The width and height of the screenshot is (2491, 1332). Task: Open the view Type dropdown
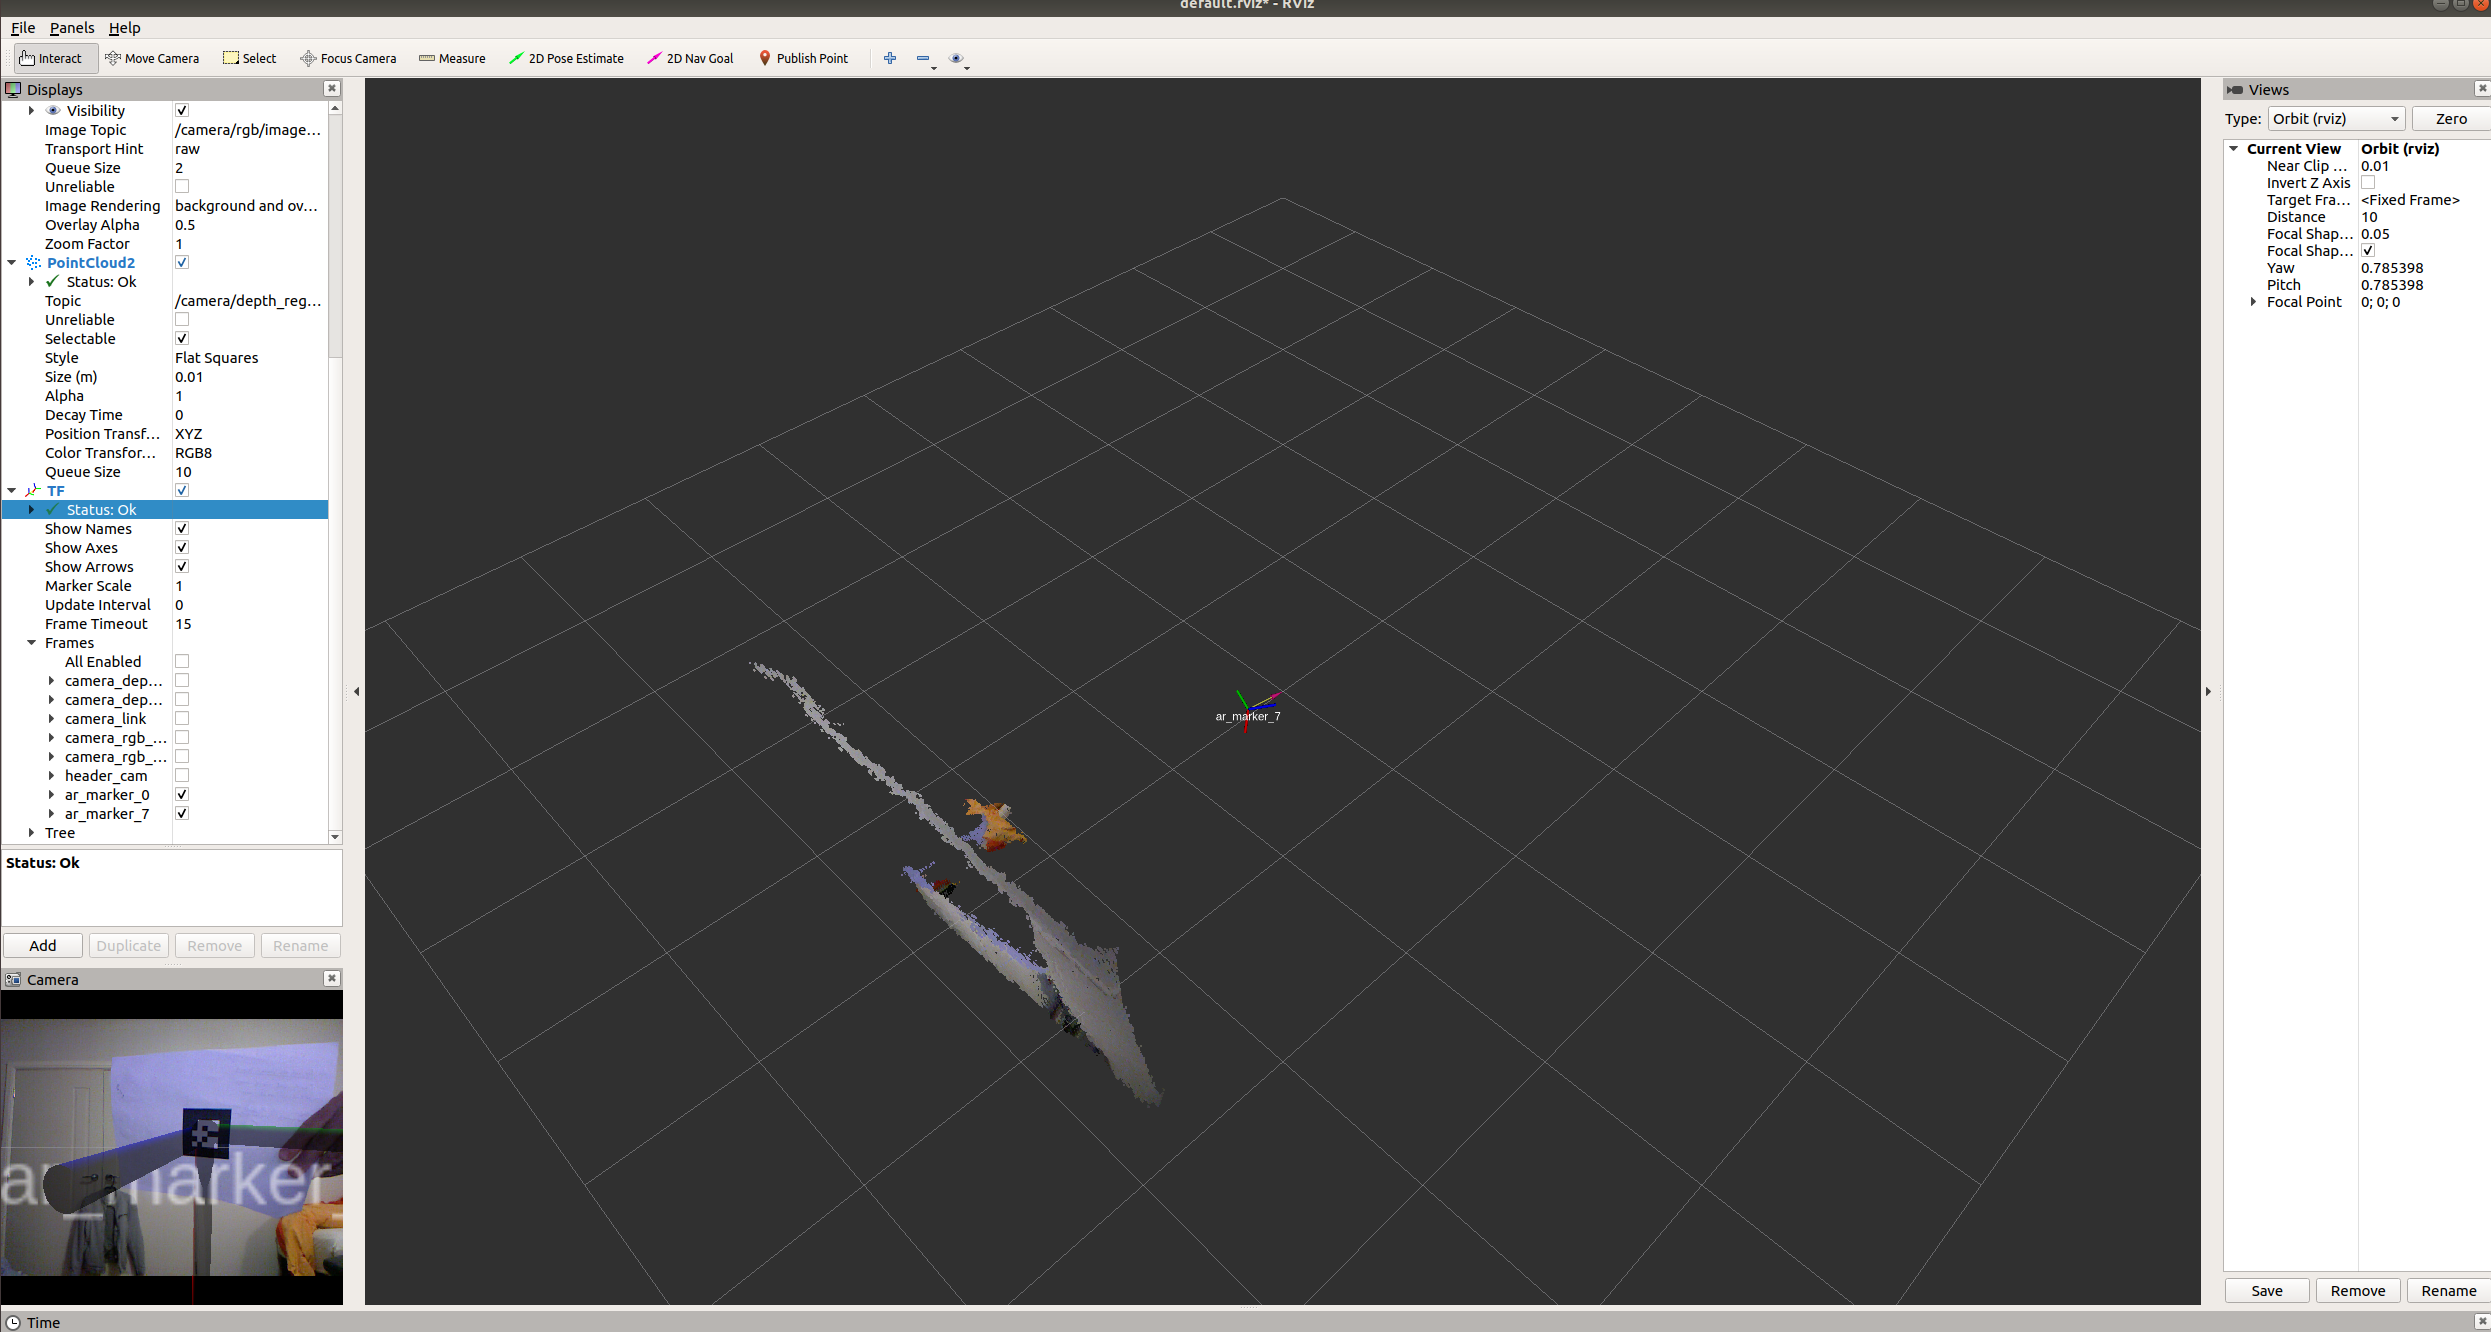tap(2335, 118)
